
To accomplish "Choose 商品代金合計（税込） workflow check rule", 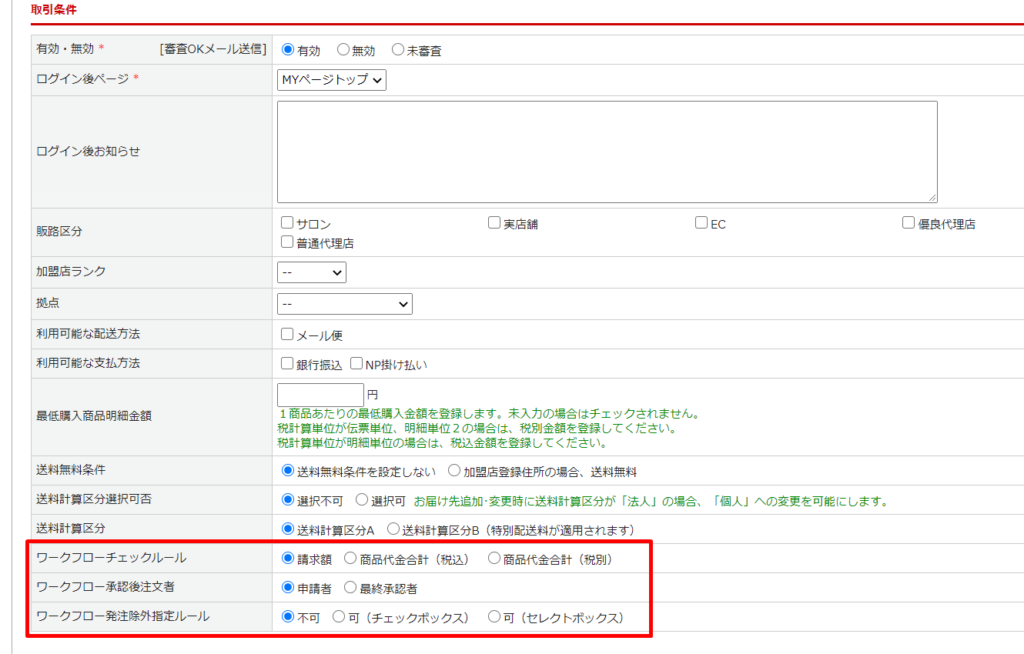I will (350, 559).
